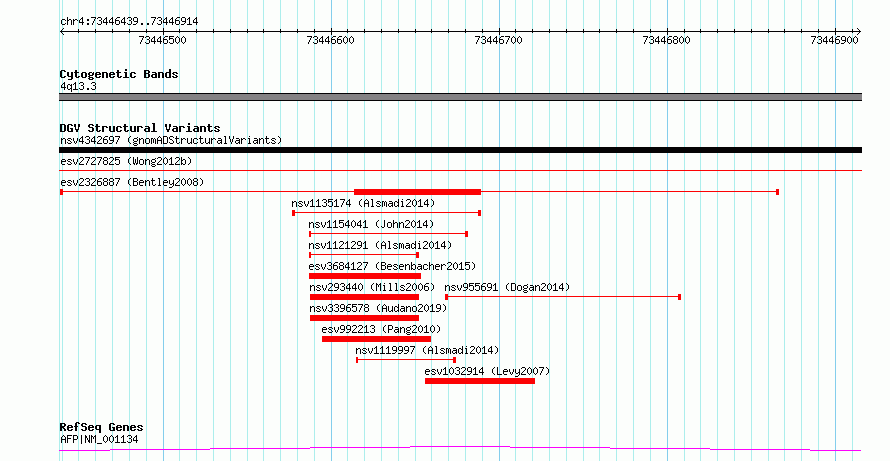Click the AFP|NM_001134 gene label

(x=99, y=439)
